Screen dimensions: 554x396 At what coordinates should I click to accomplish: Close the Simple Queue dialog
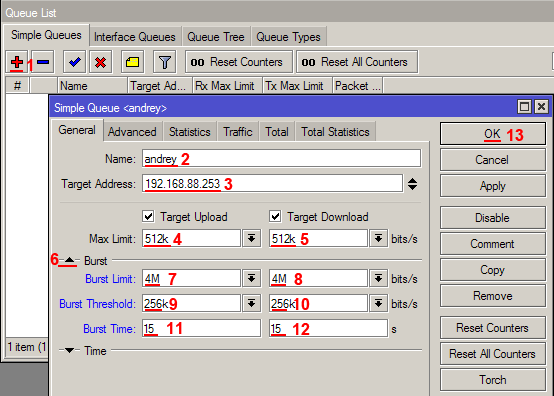(541, 107)
